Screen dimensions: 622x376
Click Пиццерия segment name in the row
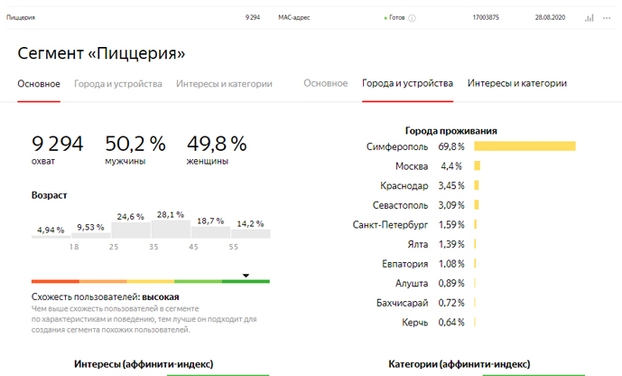(x=21, y=17)
